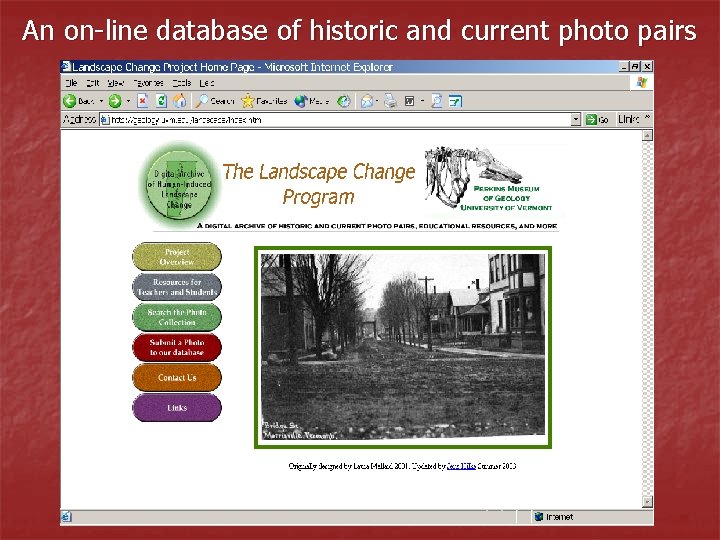Open the Tools menu
This screenshot has height=540, width=720.
tap(182, 83)
